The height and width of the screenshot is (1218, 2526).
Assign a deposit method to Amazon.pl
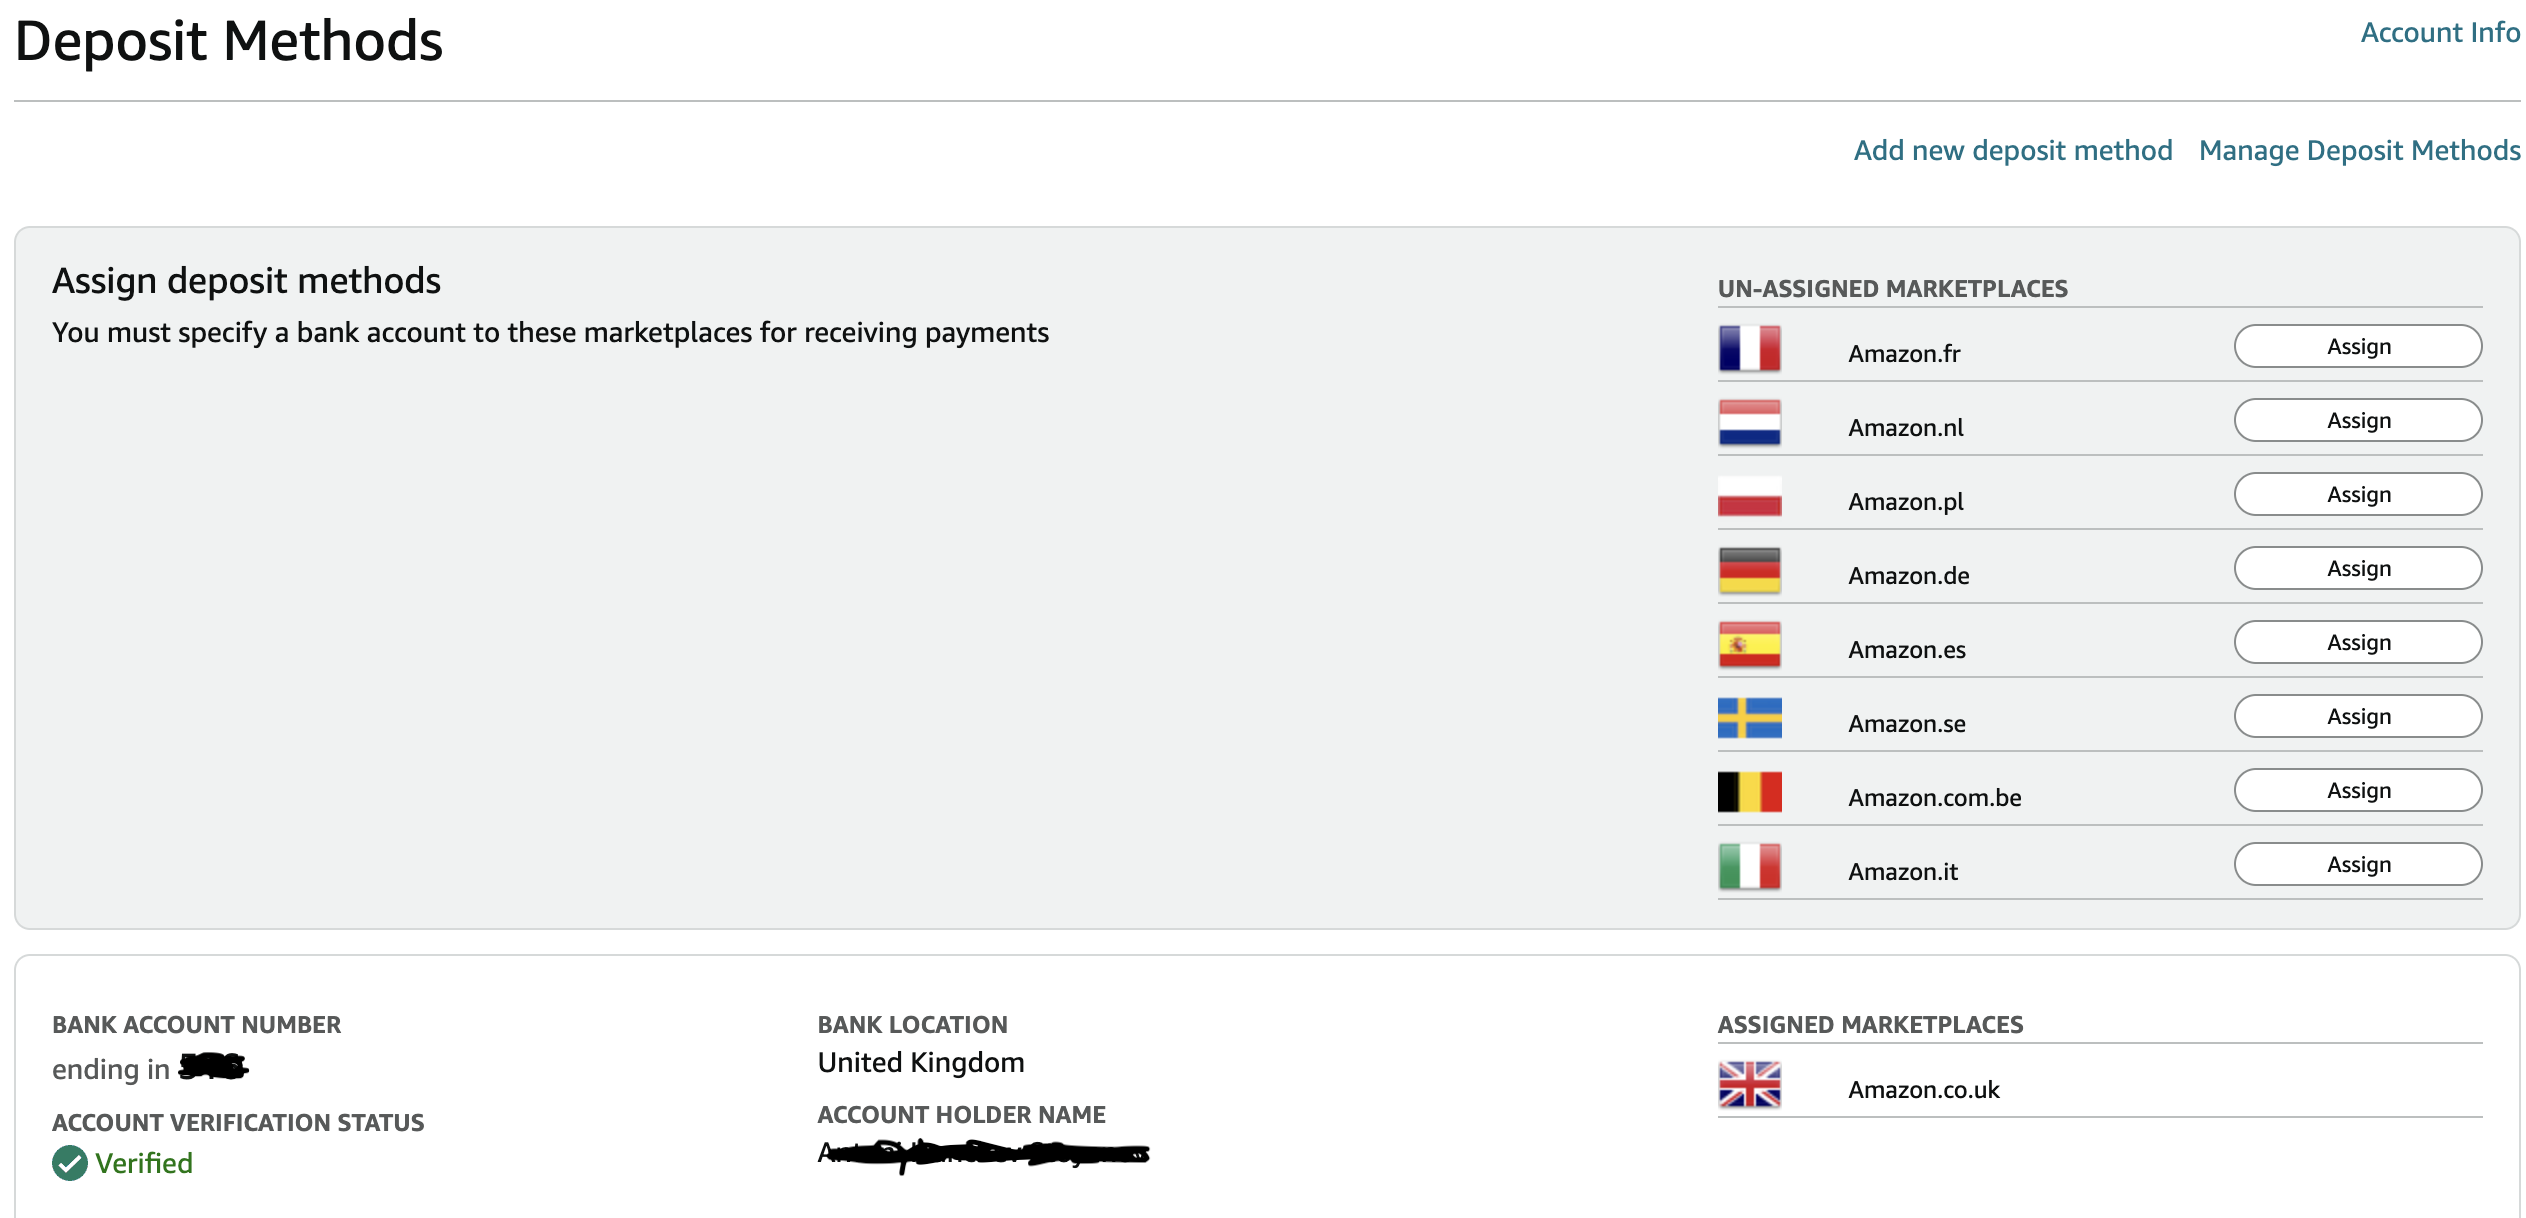pos(2358,494)
